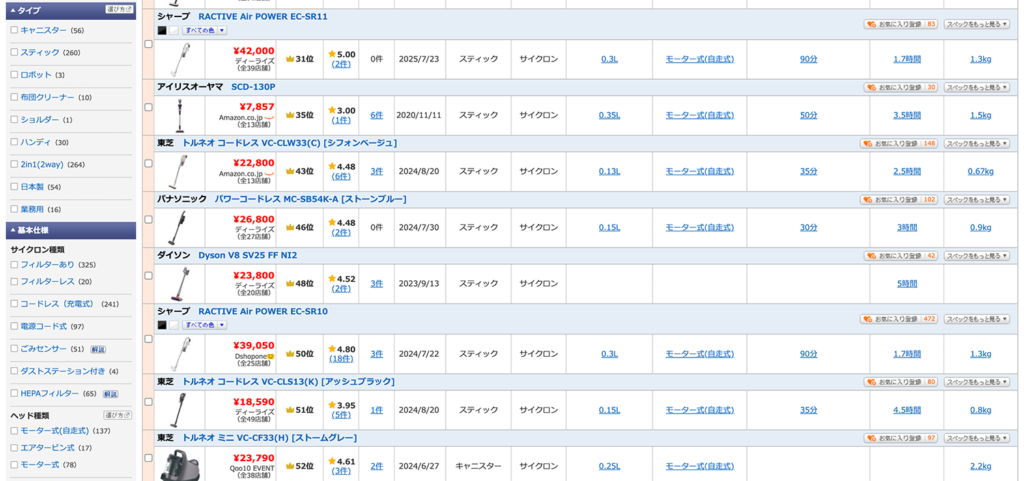Add Dyson V8 to favorites (42)

(901, 256)
